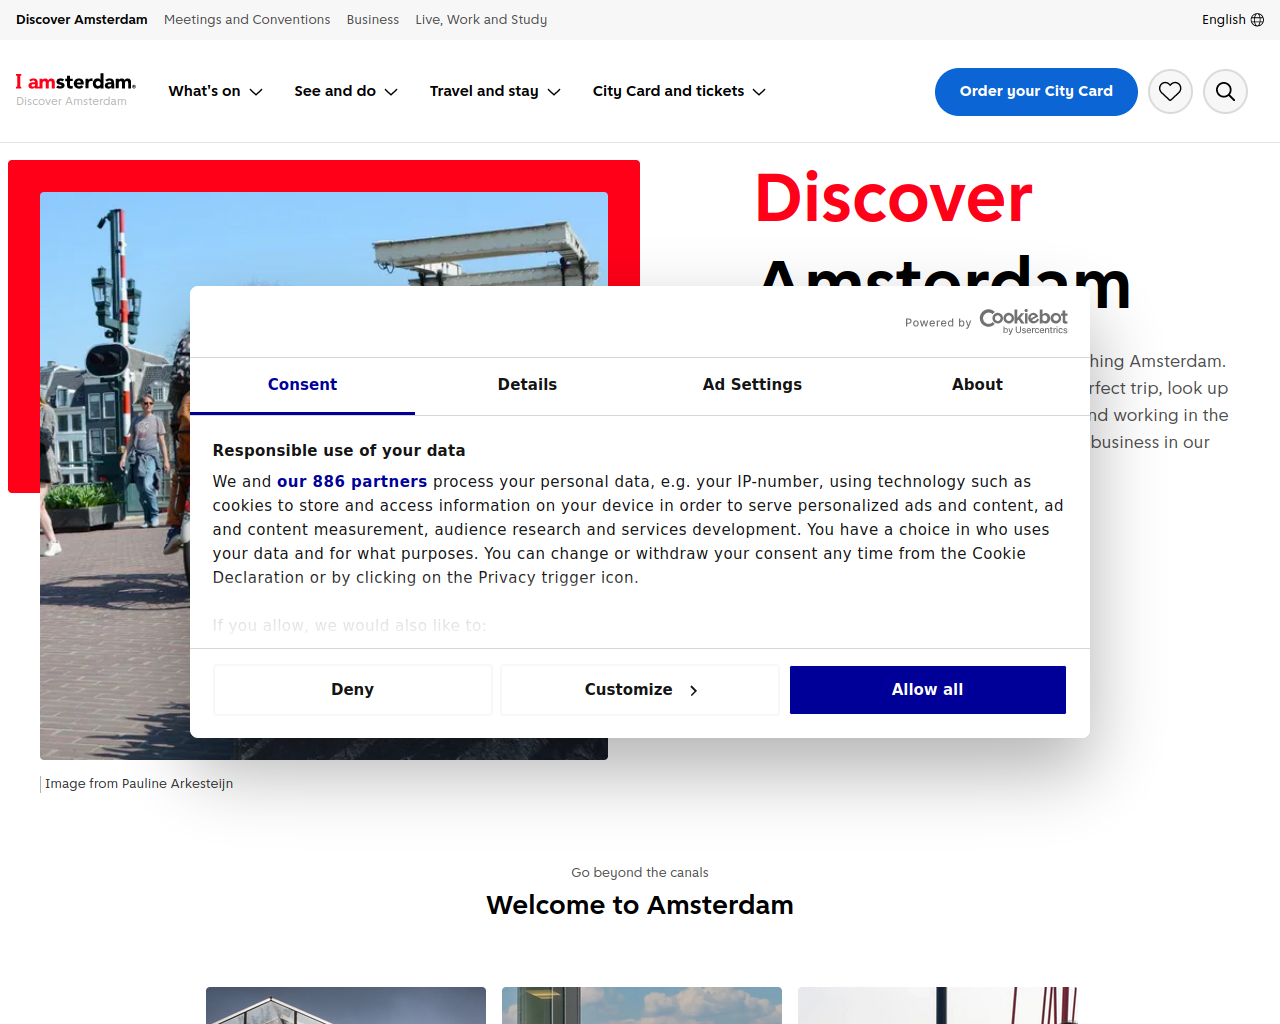Image resolution: width=1280 pixels, height=1024 pixels.
Task: Expand the What's on menu
Action: pos(215,91)
